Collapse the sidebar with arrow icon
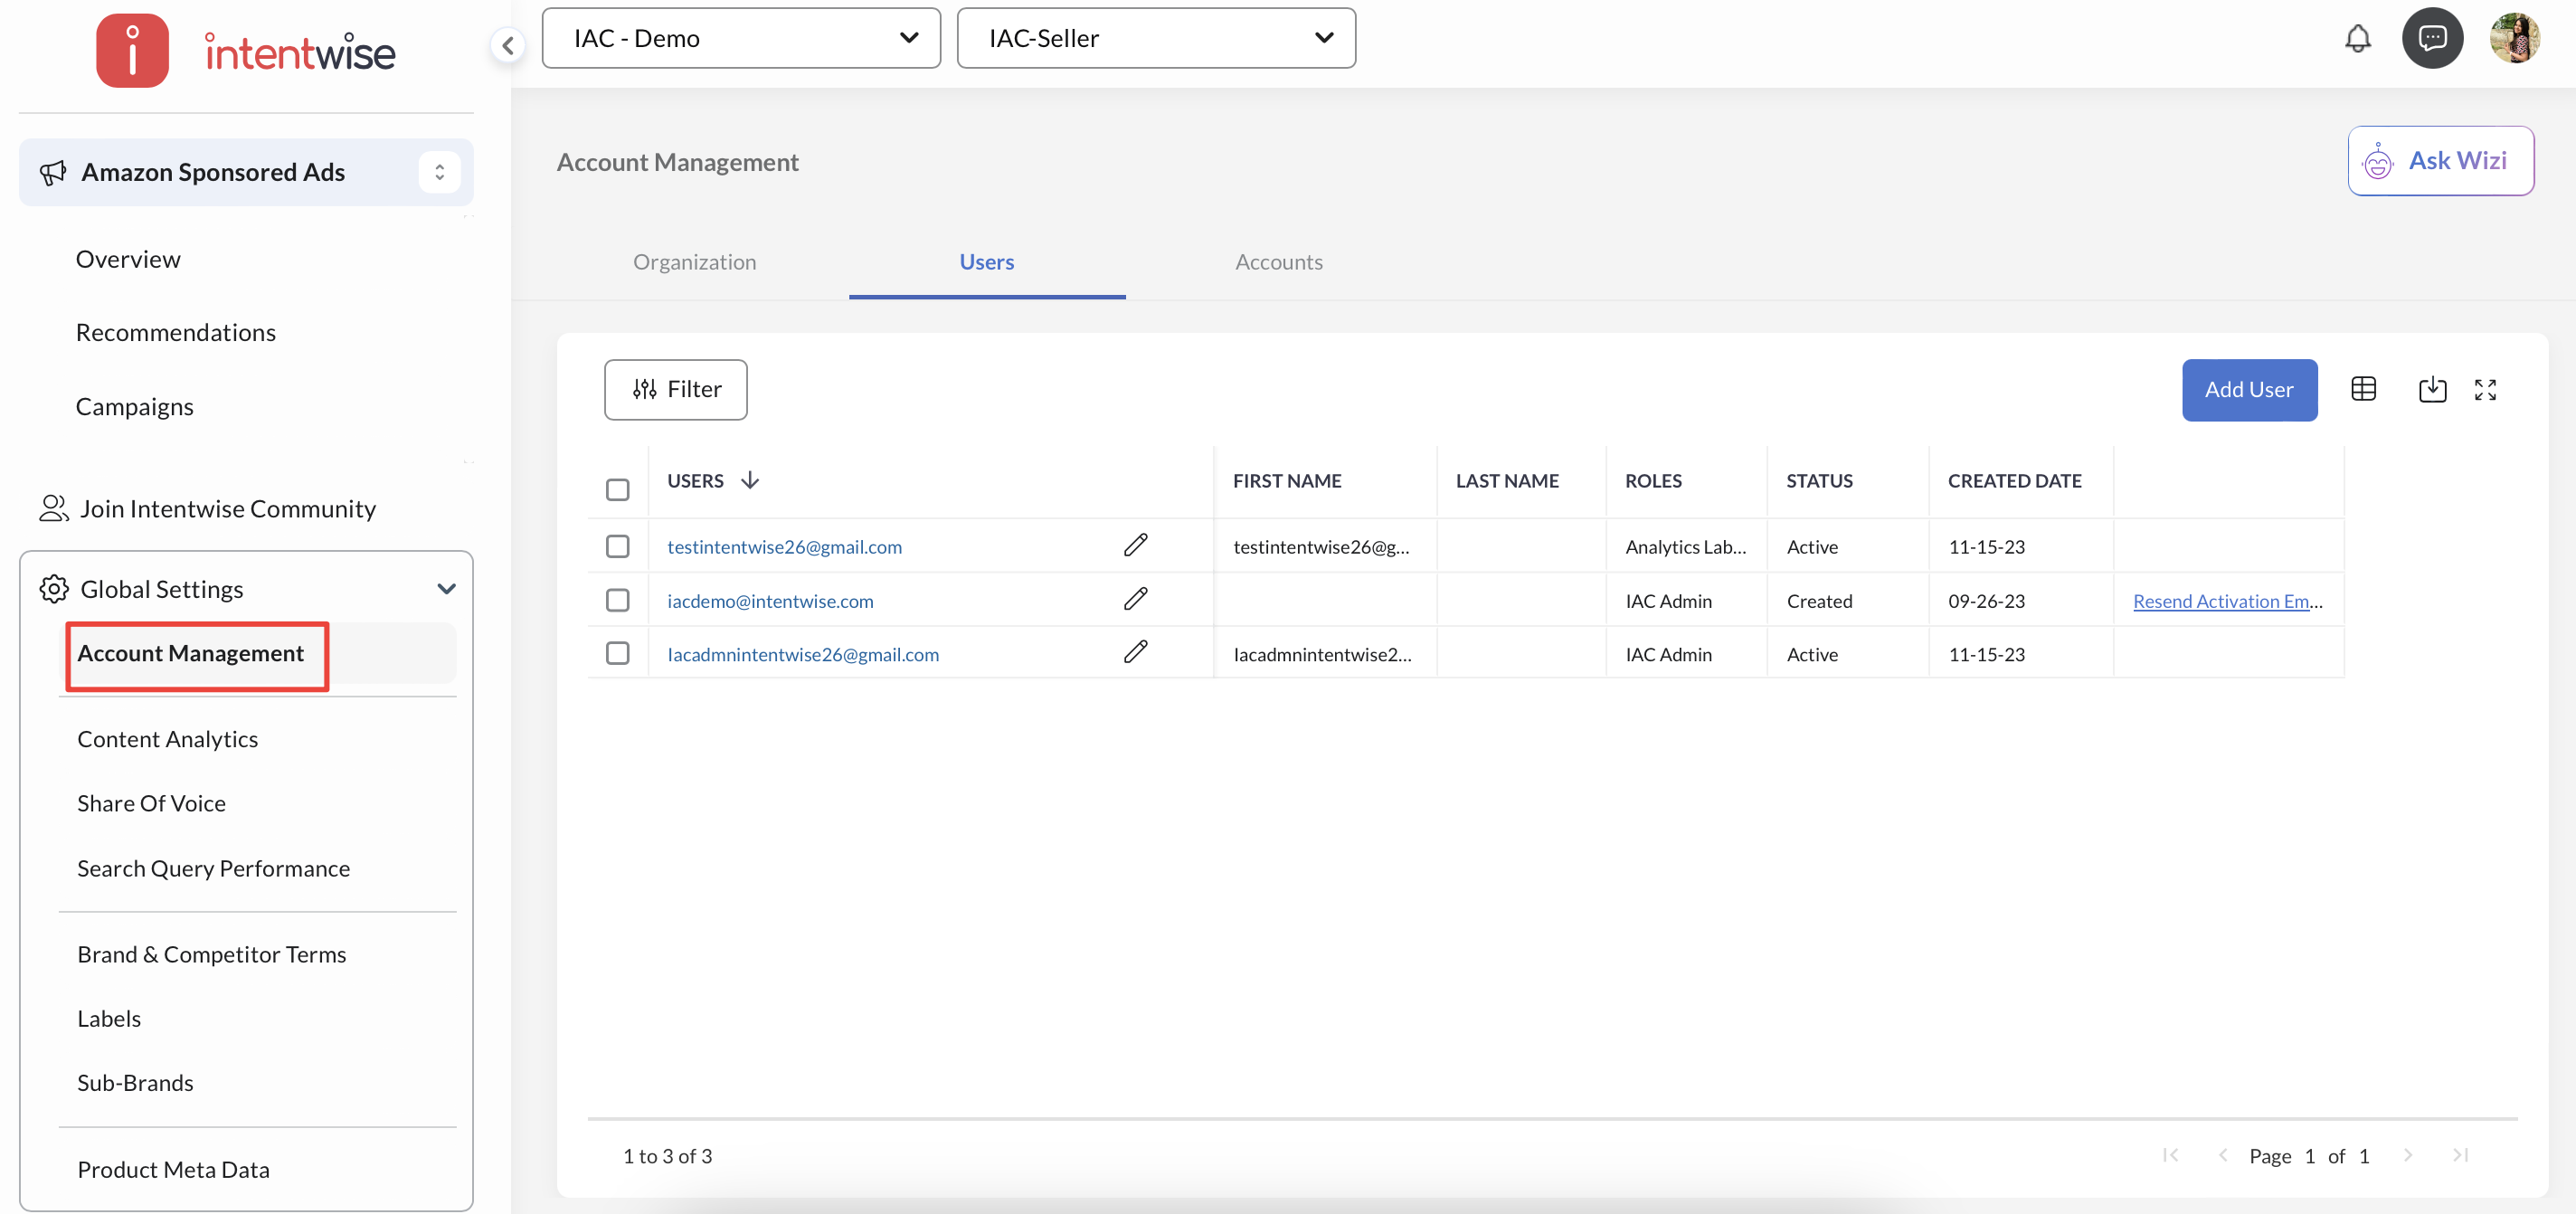Screen dimensions: 2576x1214 [508, 45]
